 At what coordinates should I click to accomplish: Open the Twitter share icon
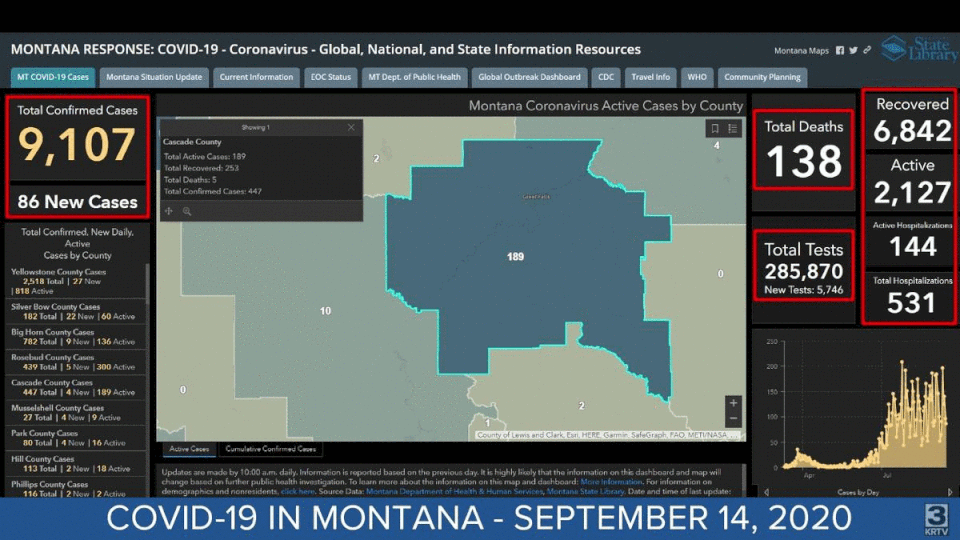853,51
